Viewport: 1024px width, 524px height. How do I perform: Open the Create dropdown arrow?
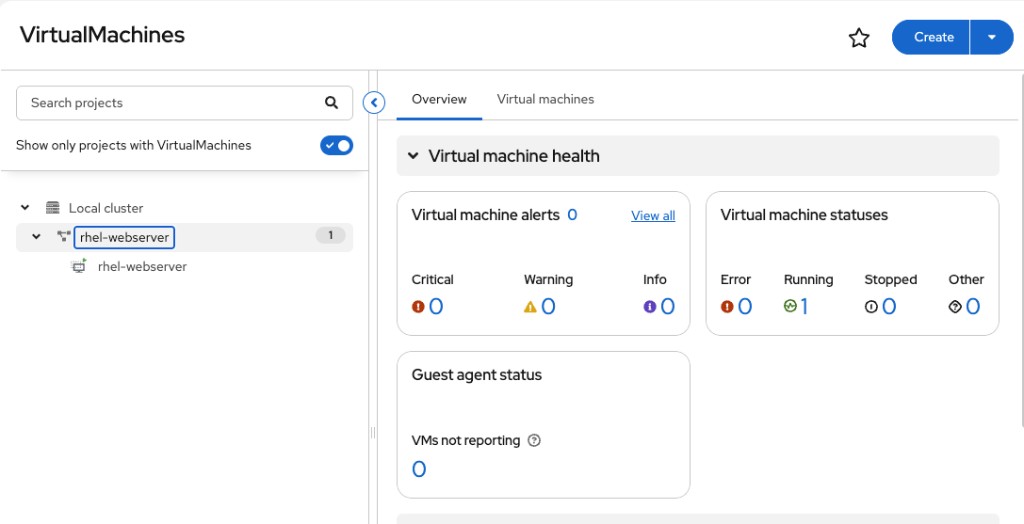[991, 37]
